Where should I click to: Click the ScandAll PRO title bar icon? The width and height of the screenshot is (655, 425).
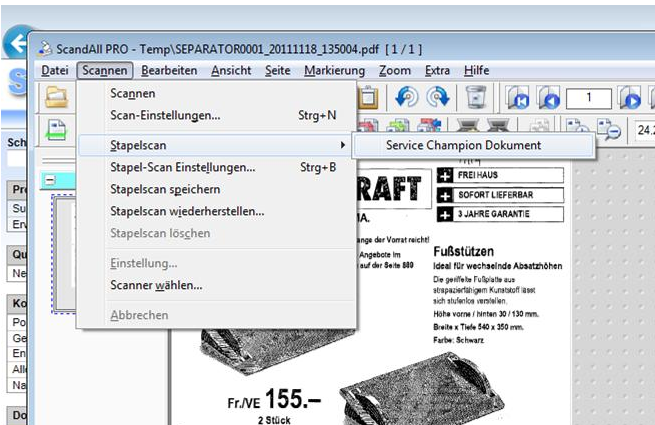click(x=45, y=49)
